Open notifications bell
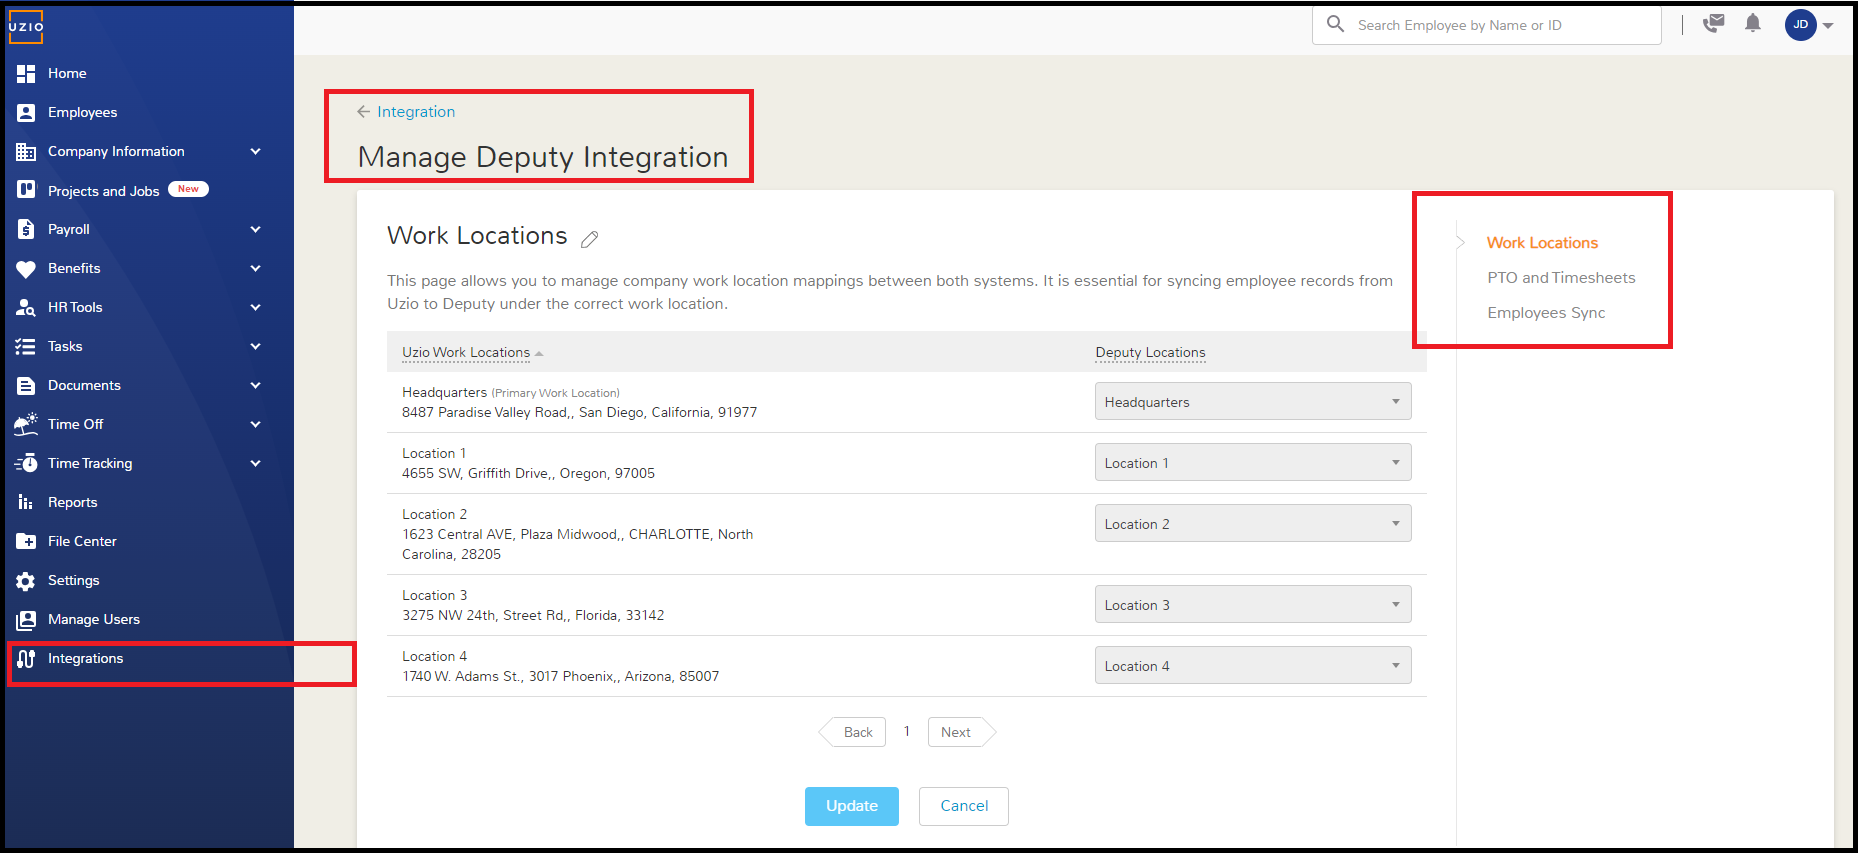The width and height of the screenshot is (1871, 857). 1753,23
